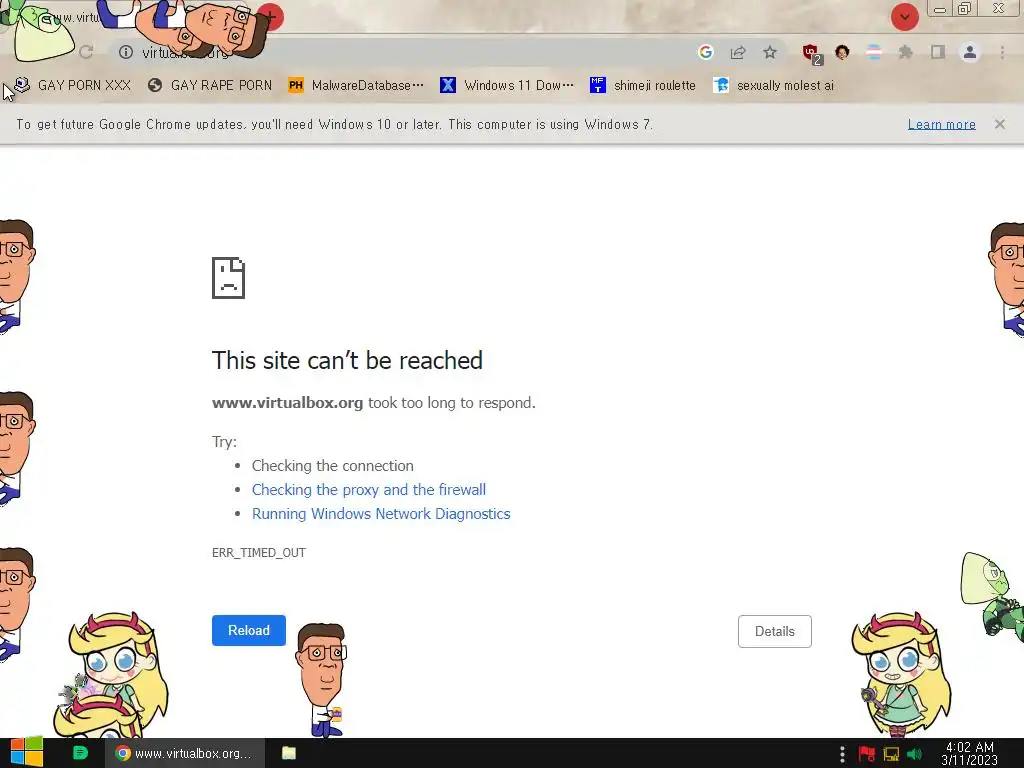The height and width of the screenshot is (768, 1024).
Task: Click the Windows 10 update notice text
Action: point(334,124)
